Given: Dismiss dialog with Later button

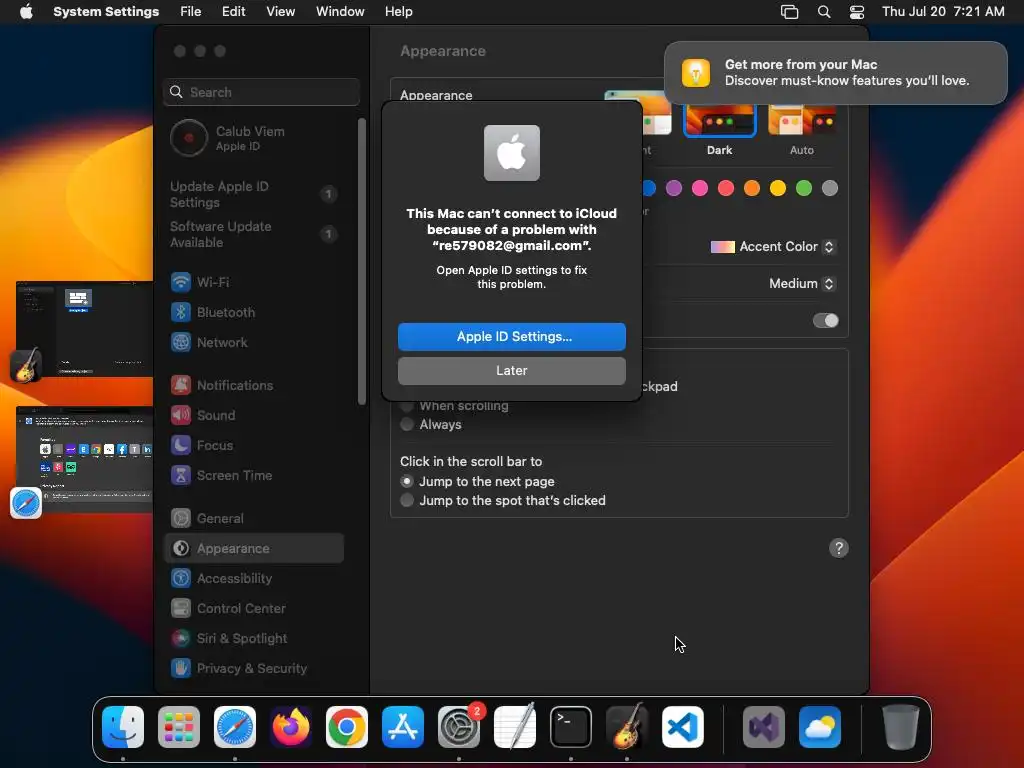Looking at the screenshot, I should click(512, 370).
